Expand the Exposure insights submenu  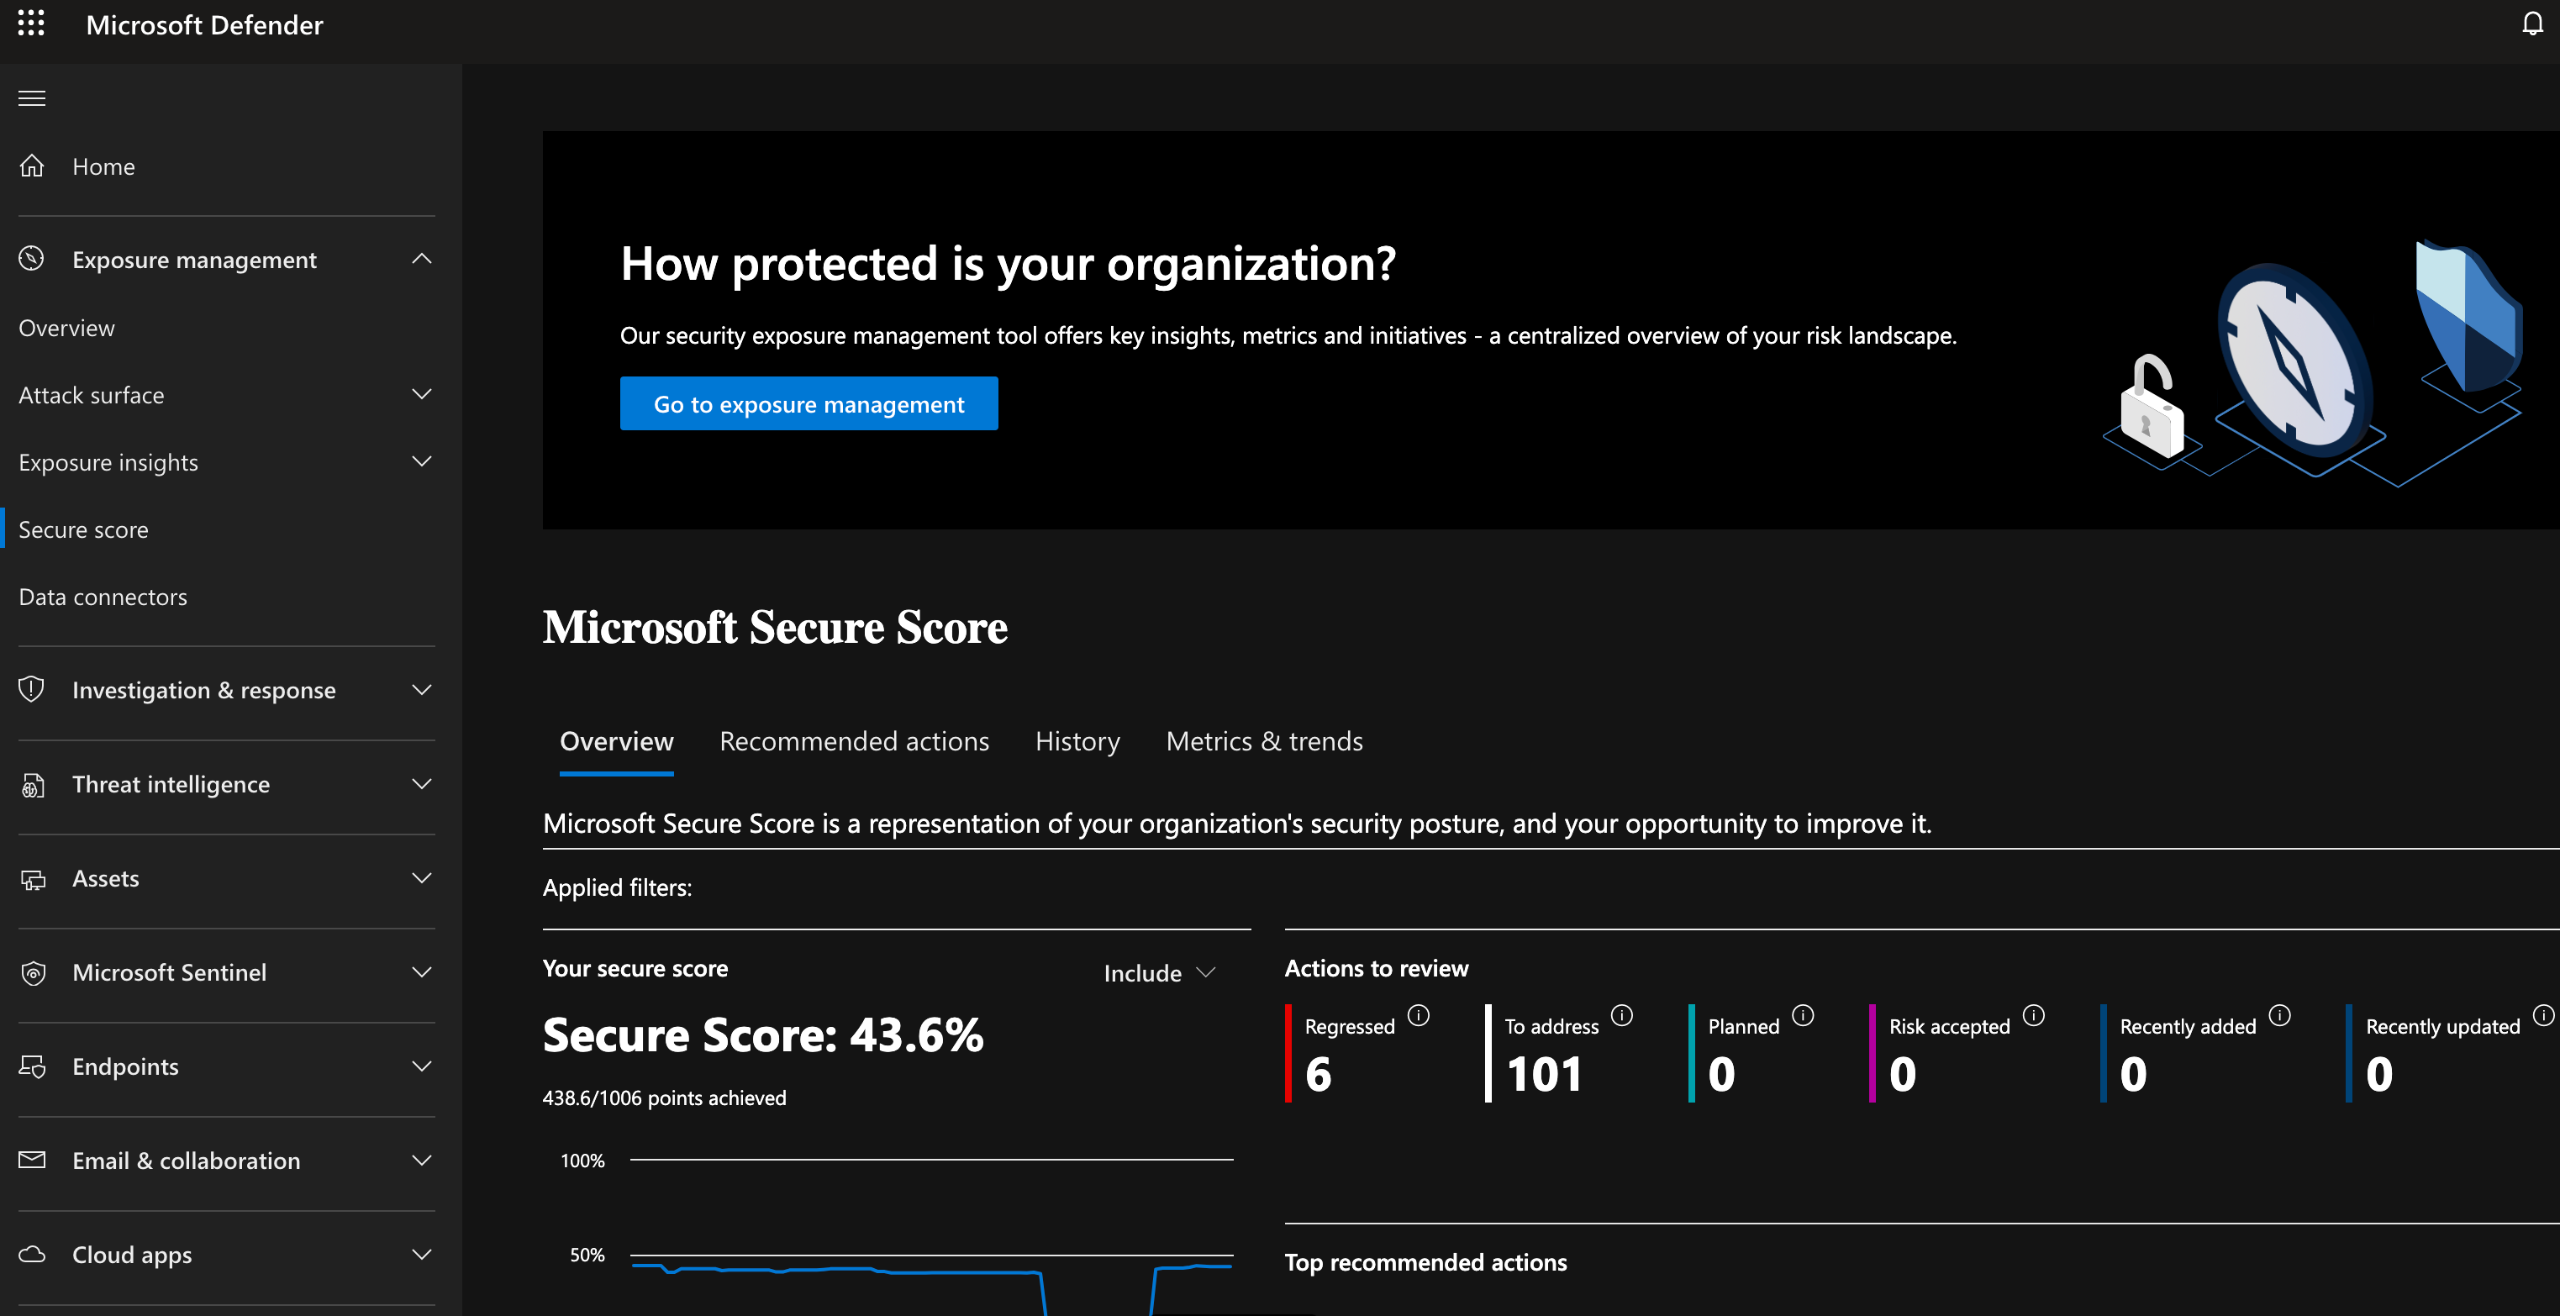[x=422, y=462]
